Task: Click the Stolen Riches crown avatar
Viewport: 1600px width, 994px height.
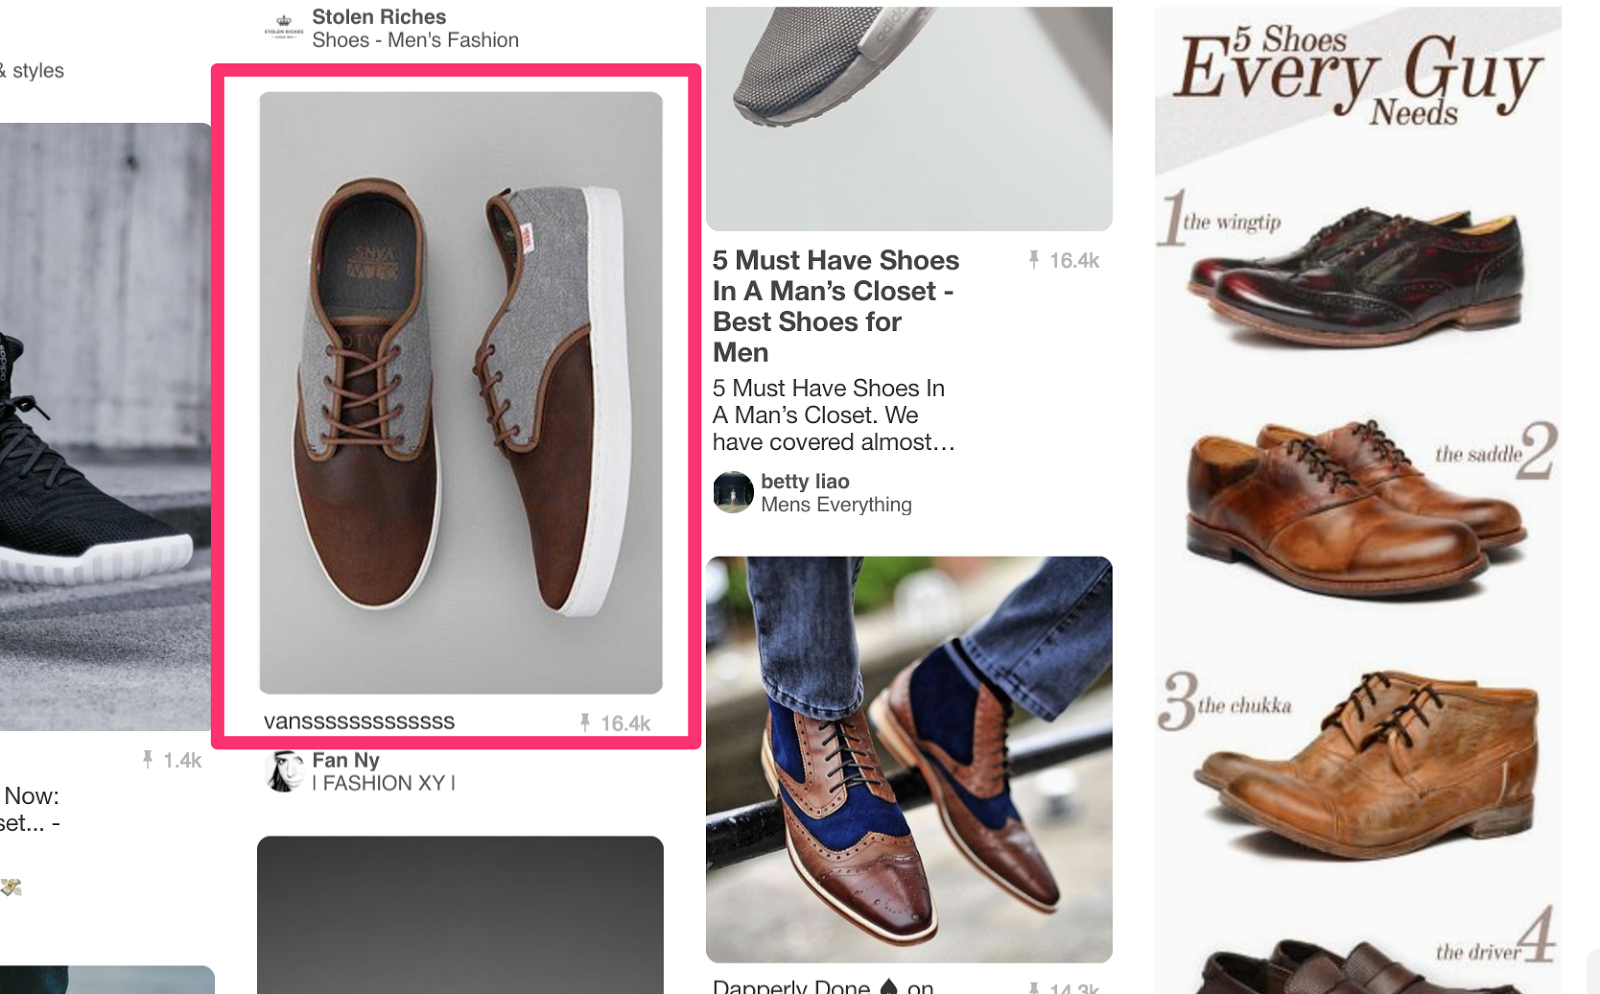Action: coord(283,25)
